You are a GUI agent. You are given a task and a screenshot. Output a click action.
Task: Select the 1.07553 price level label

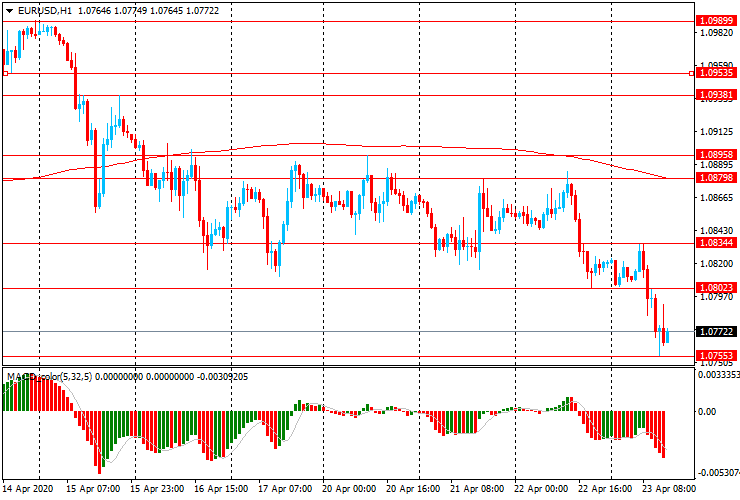[716, 356]
